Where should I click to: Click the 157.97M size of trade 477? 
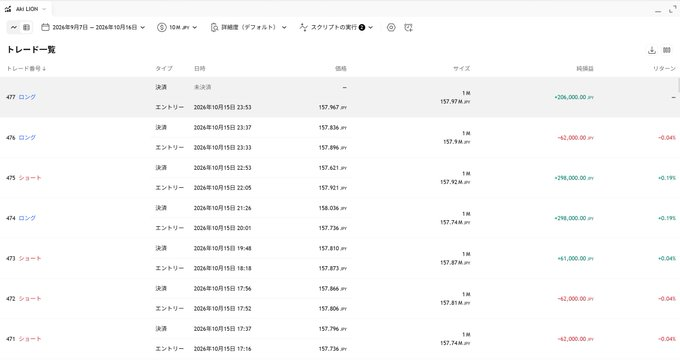click(455, 101)
